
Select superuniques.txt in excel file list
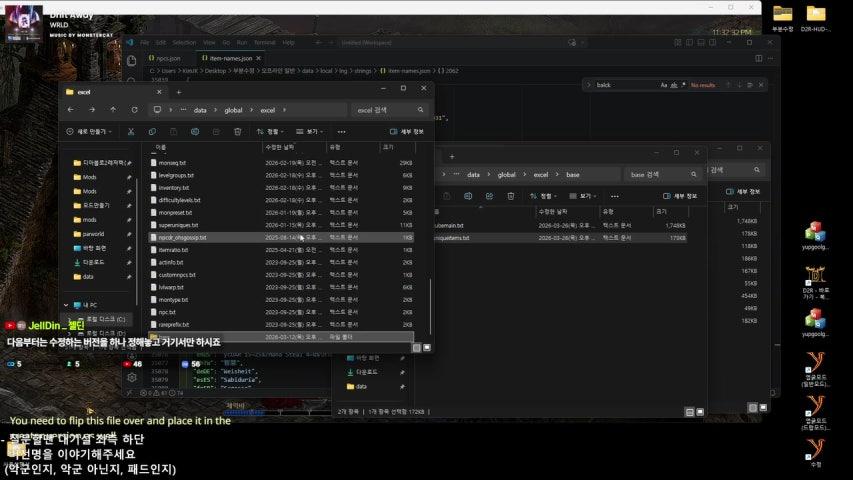pos(281,225)
